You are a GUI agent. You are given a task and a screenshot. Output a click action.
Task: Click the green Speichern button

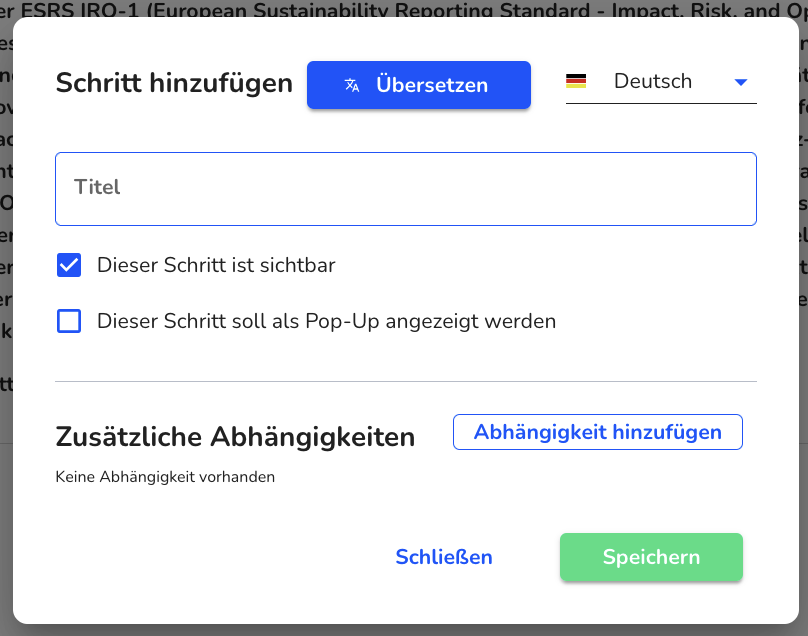point(651,557)
